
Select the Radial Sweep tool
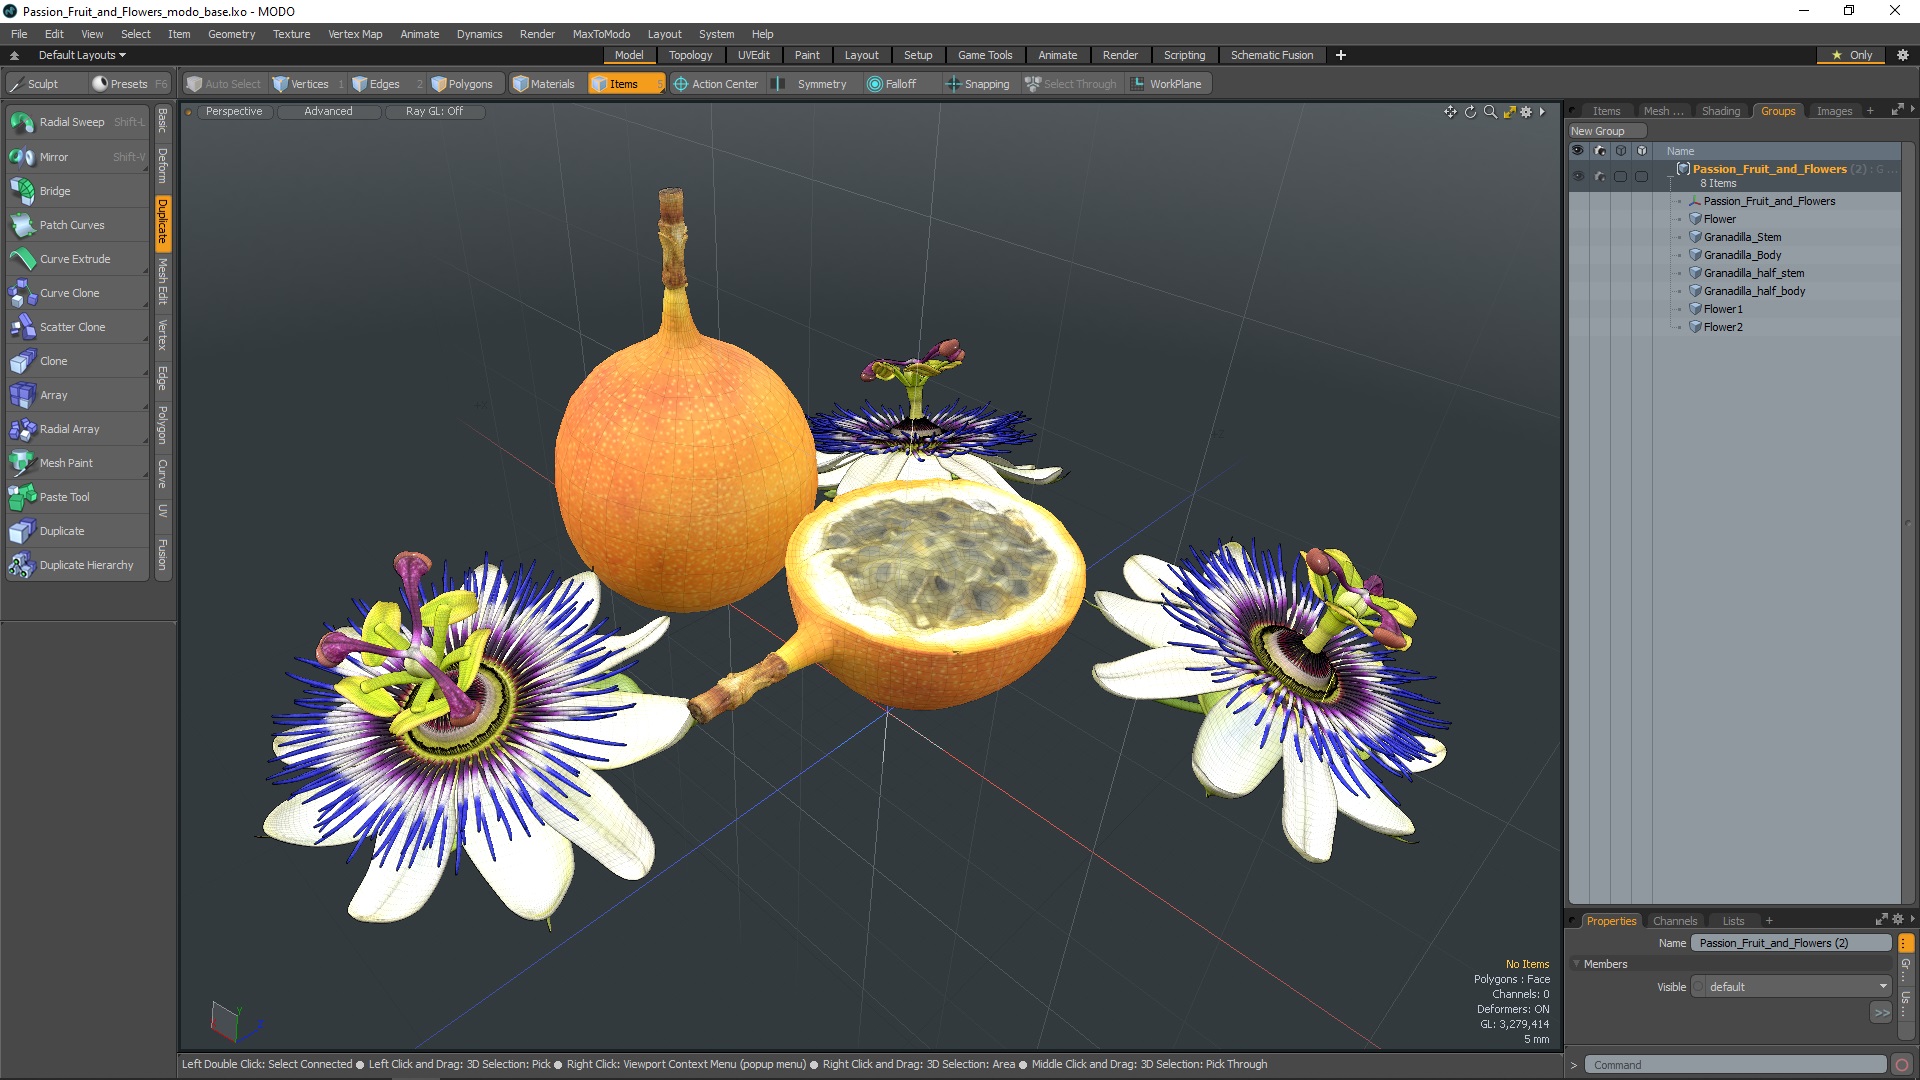(72, 122)
